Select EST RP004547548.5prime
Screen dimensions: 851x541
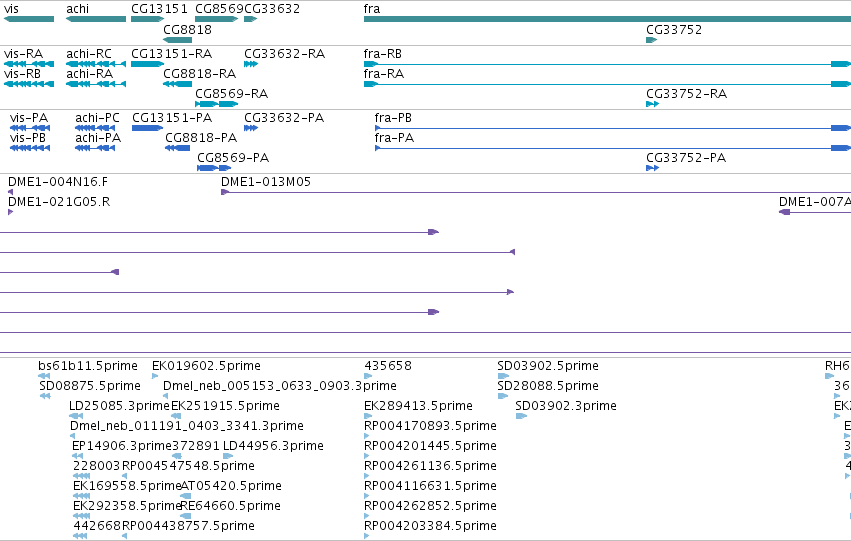pos(124,476)
